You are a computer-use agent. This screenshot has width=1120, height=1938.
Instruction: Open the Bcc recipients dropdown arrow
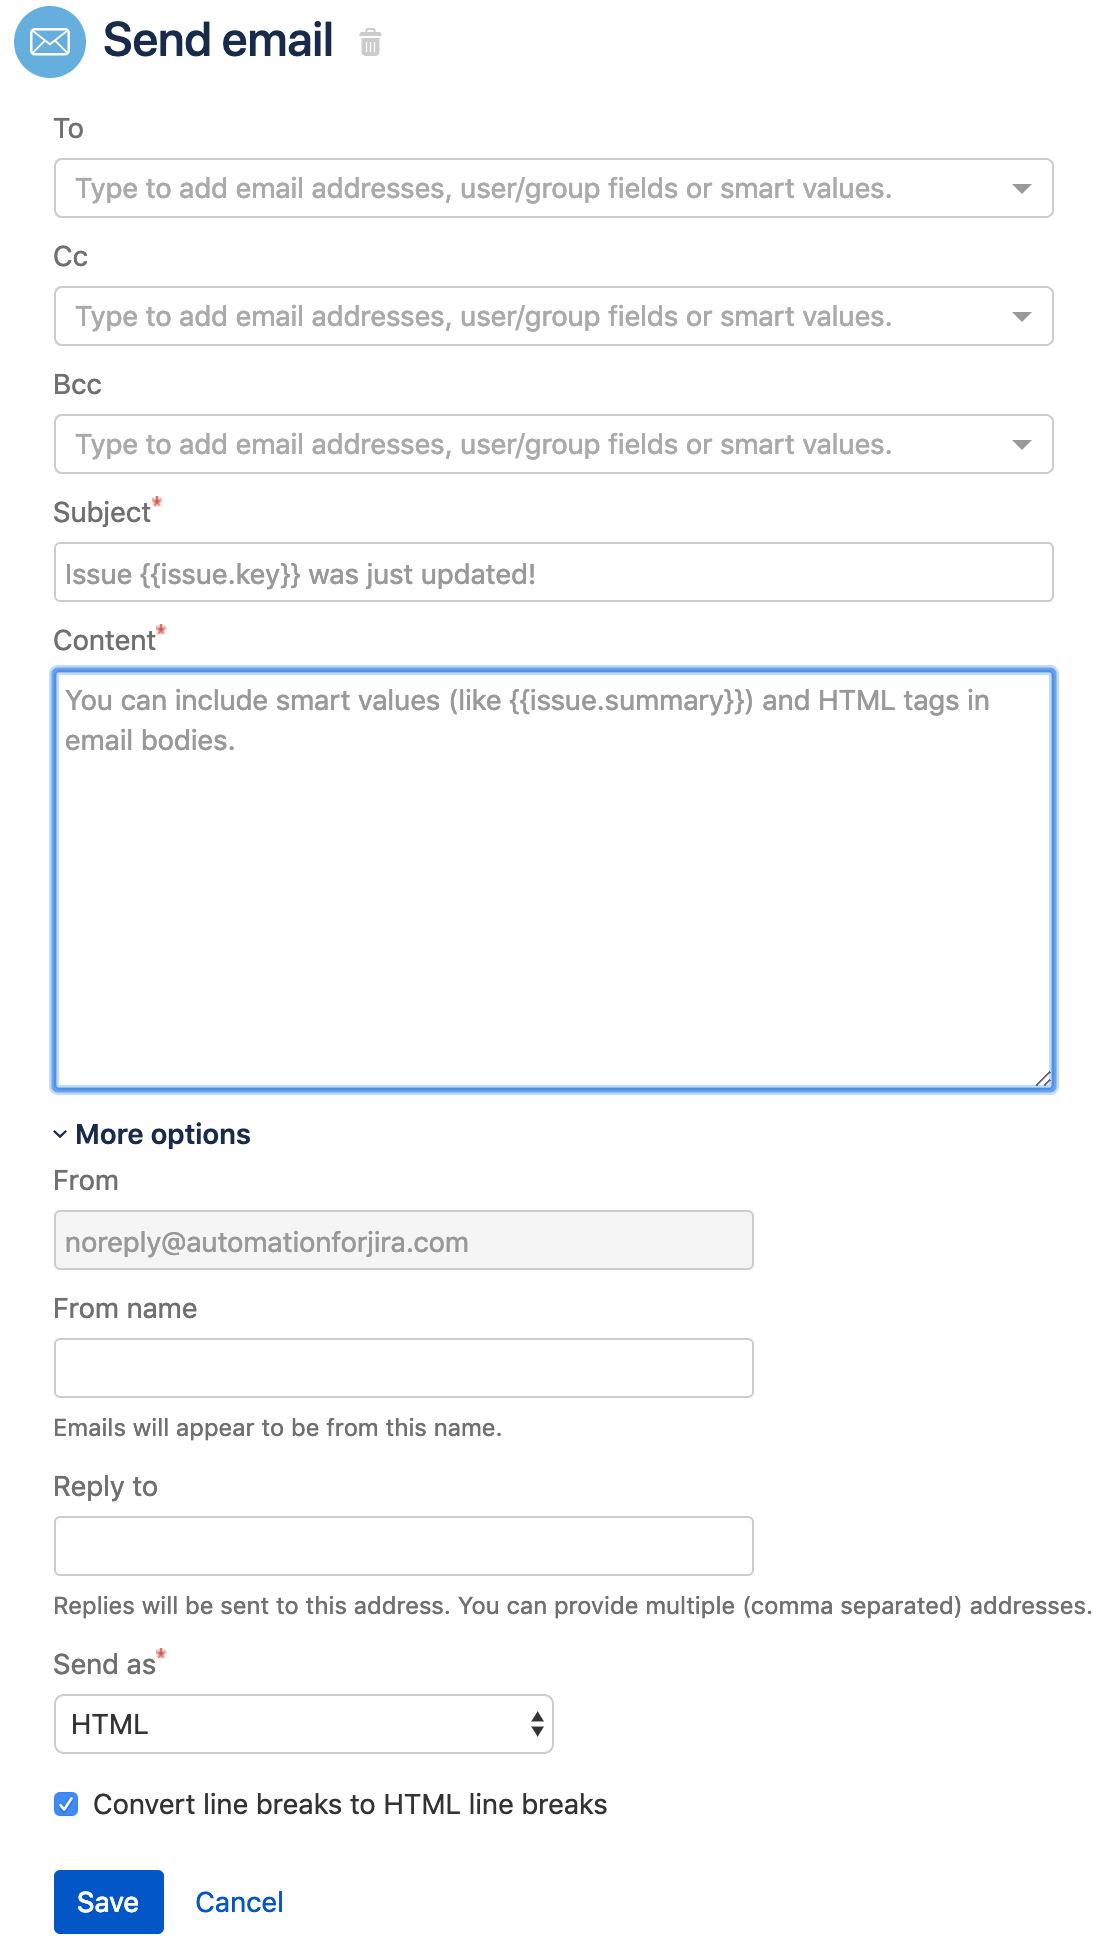pyautogui.click(x=1021, y=445)
